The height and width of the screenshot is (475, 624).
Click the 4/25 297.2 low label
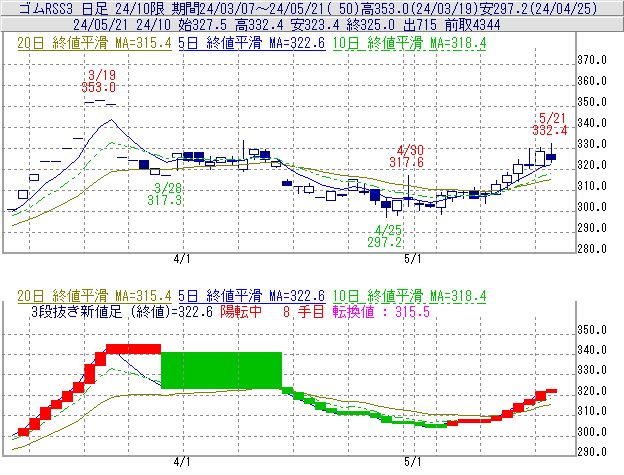[x=385, y=236]
